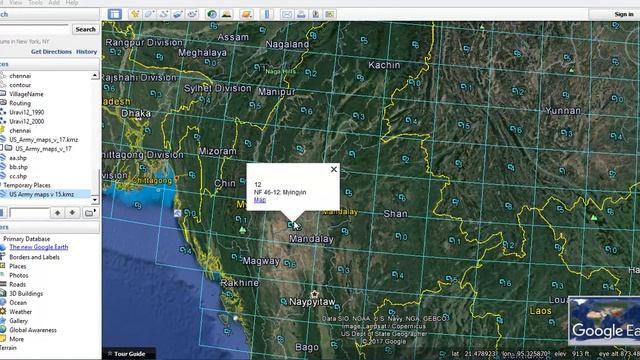Click the Get Directions link
640x360 pixels.
point(51,52)
